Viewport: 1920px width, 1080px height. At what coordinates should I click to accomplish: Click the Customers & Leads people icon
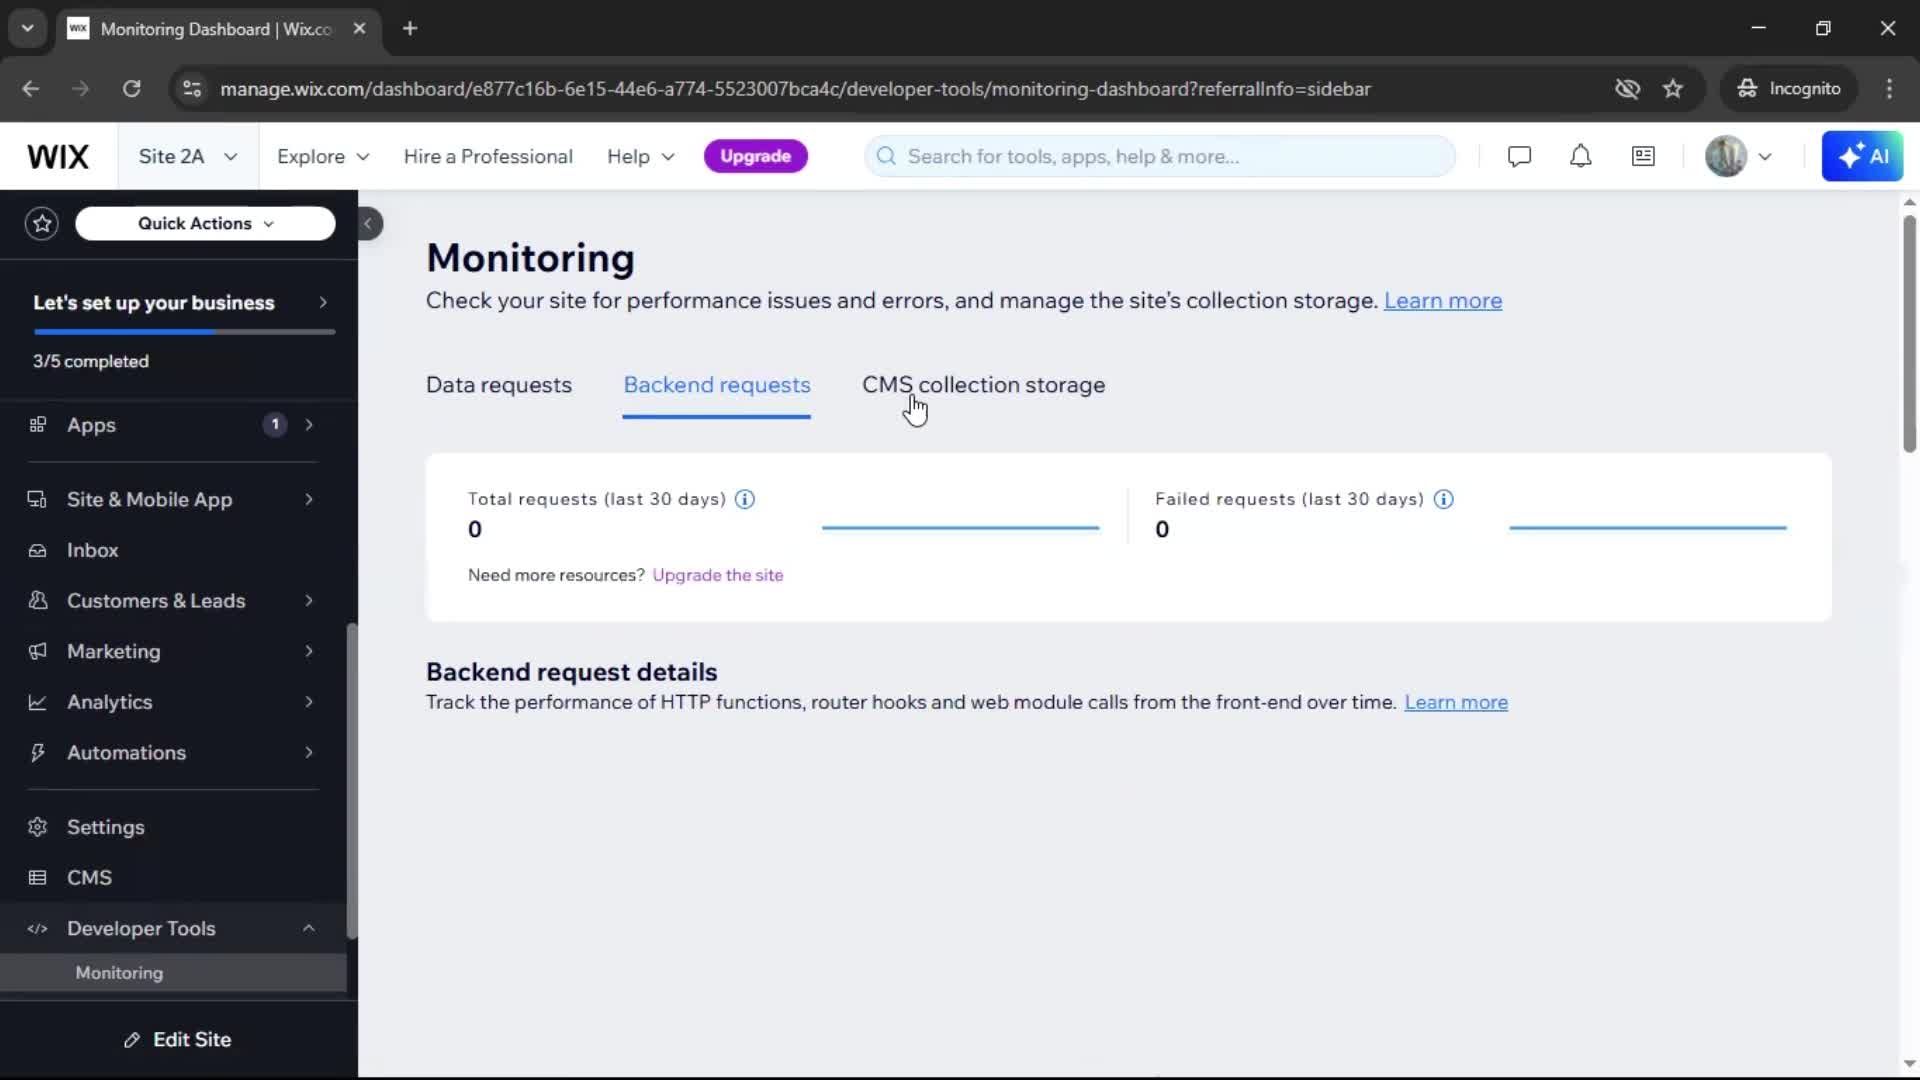(38, 601)
